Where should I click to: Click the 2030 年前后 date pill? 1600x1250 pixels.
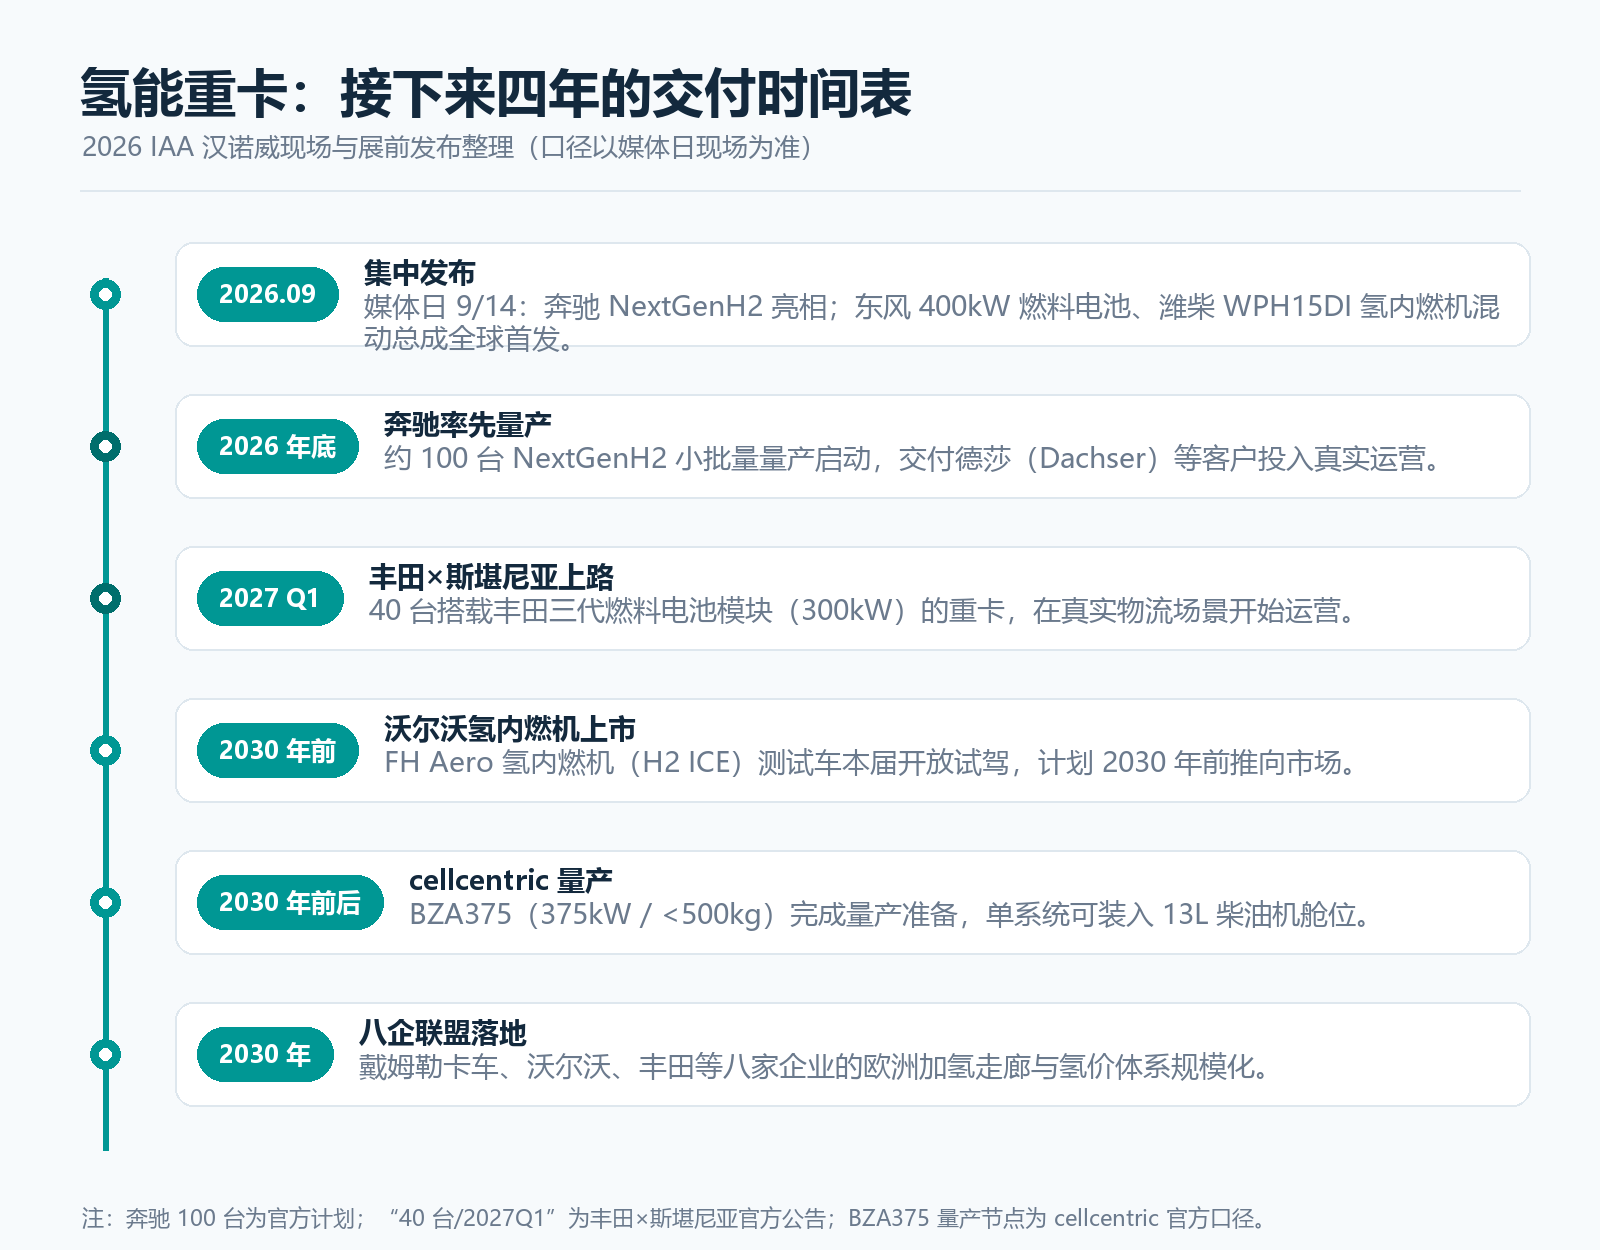coord(290,902)
